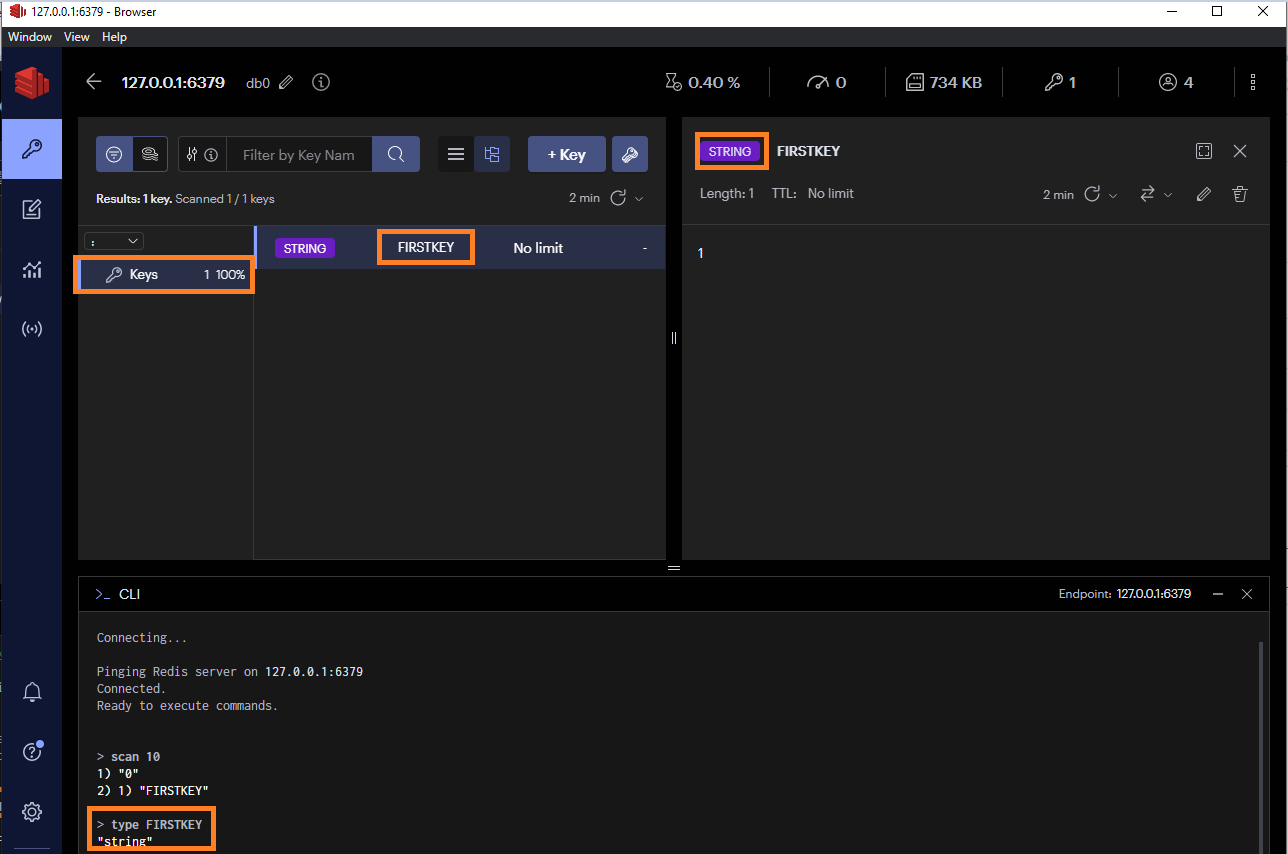Open the Window menu
1288x854 pixels.
(30, 37)
